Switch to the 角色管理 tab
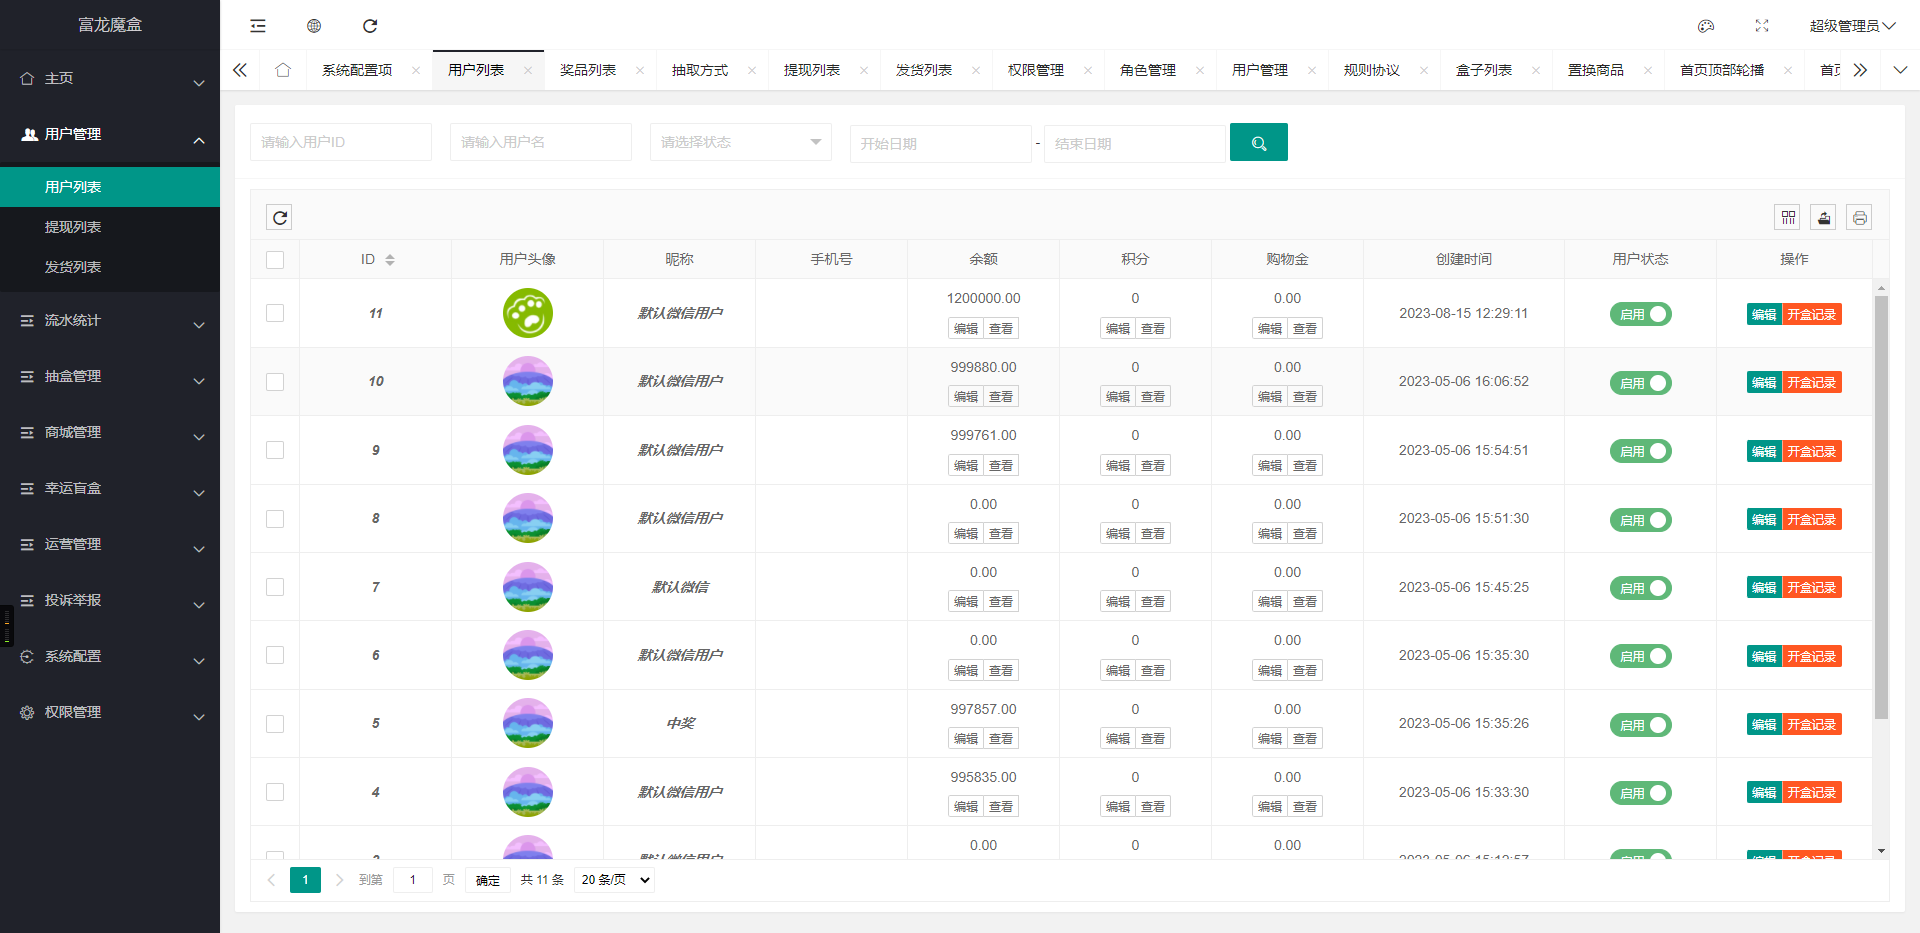This screenshot has width=1920, height=933. coord(1148,70)
